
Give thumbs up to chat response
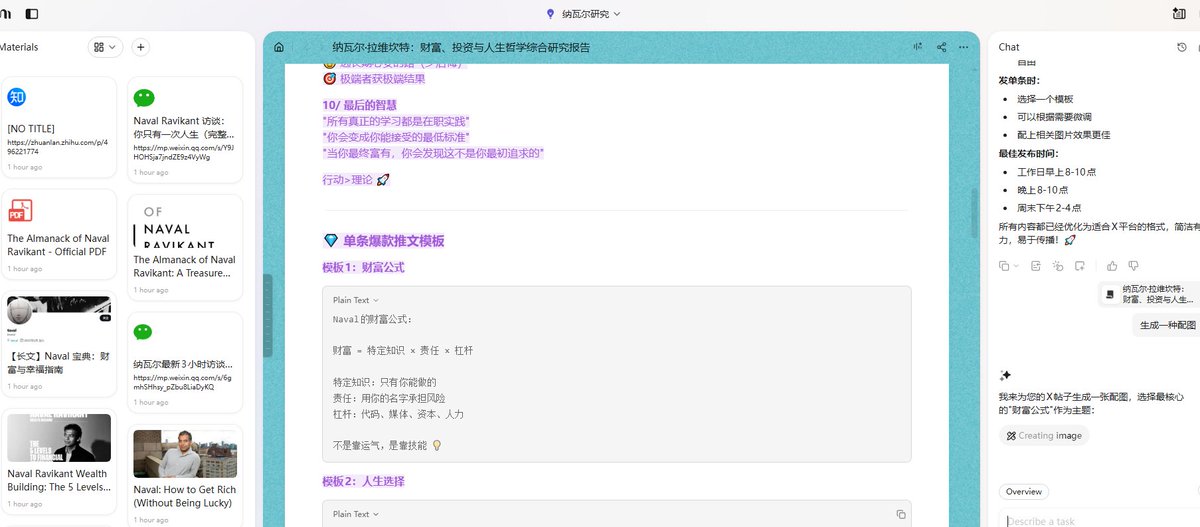1112,266
